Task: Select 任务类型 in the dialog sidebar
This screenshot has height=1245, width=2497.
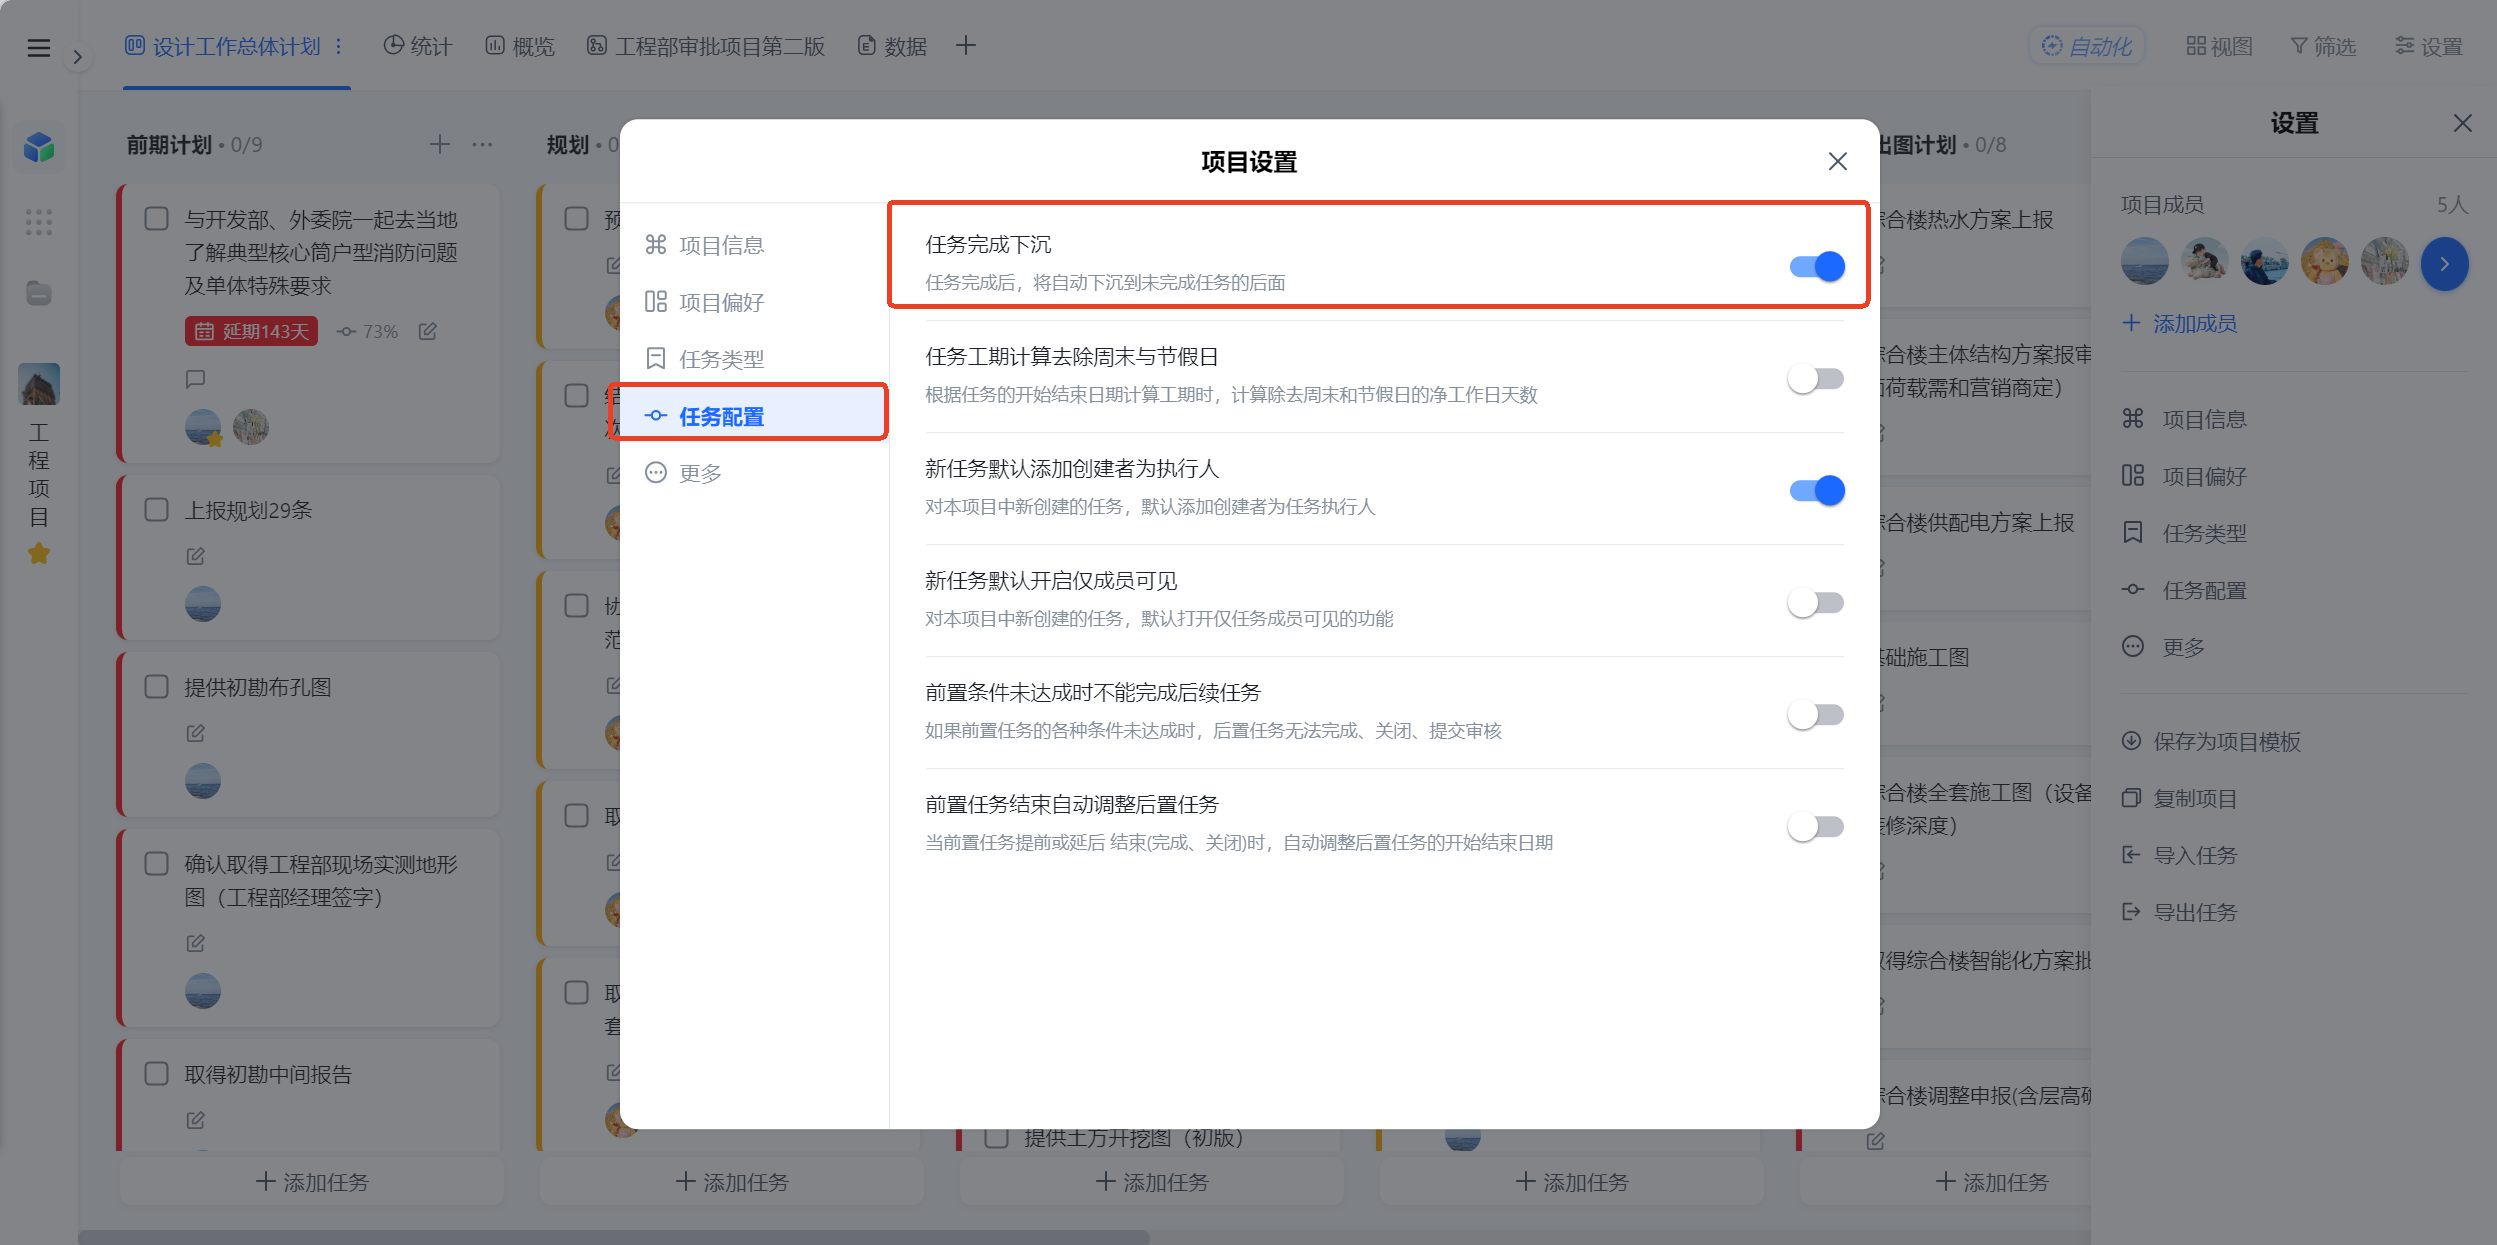Action: tap(753, 359)
